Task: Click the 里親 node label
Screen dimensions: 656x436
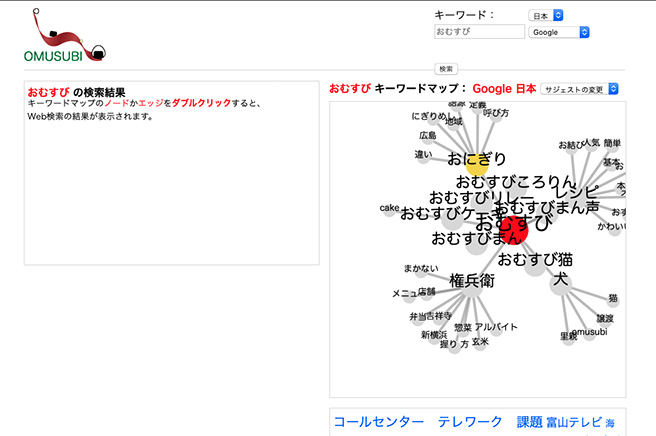Action: (568, 336)
